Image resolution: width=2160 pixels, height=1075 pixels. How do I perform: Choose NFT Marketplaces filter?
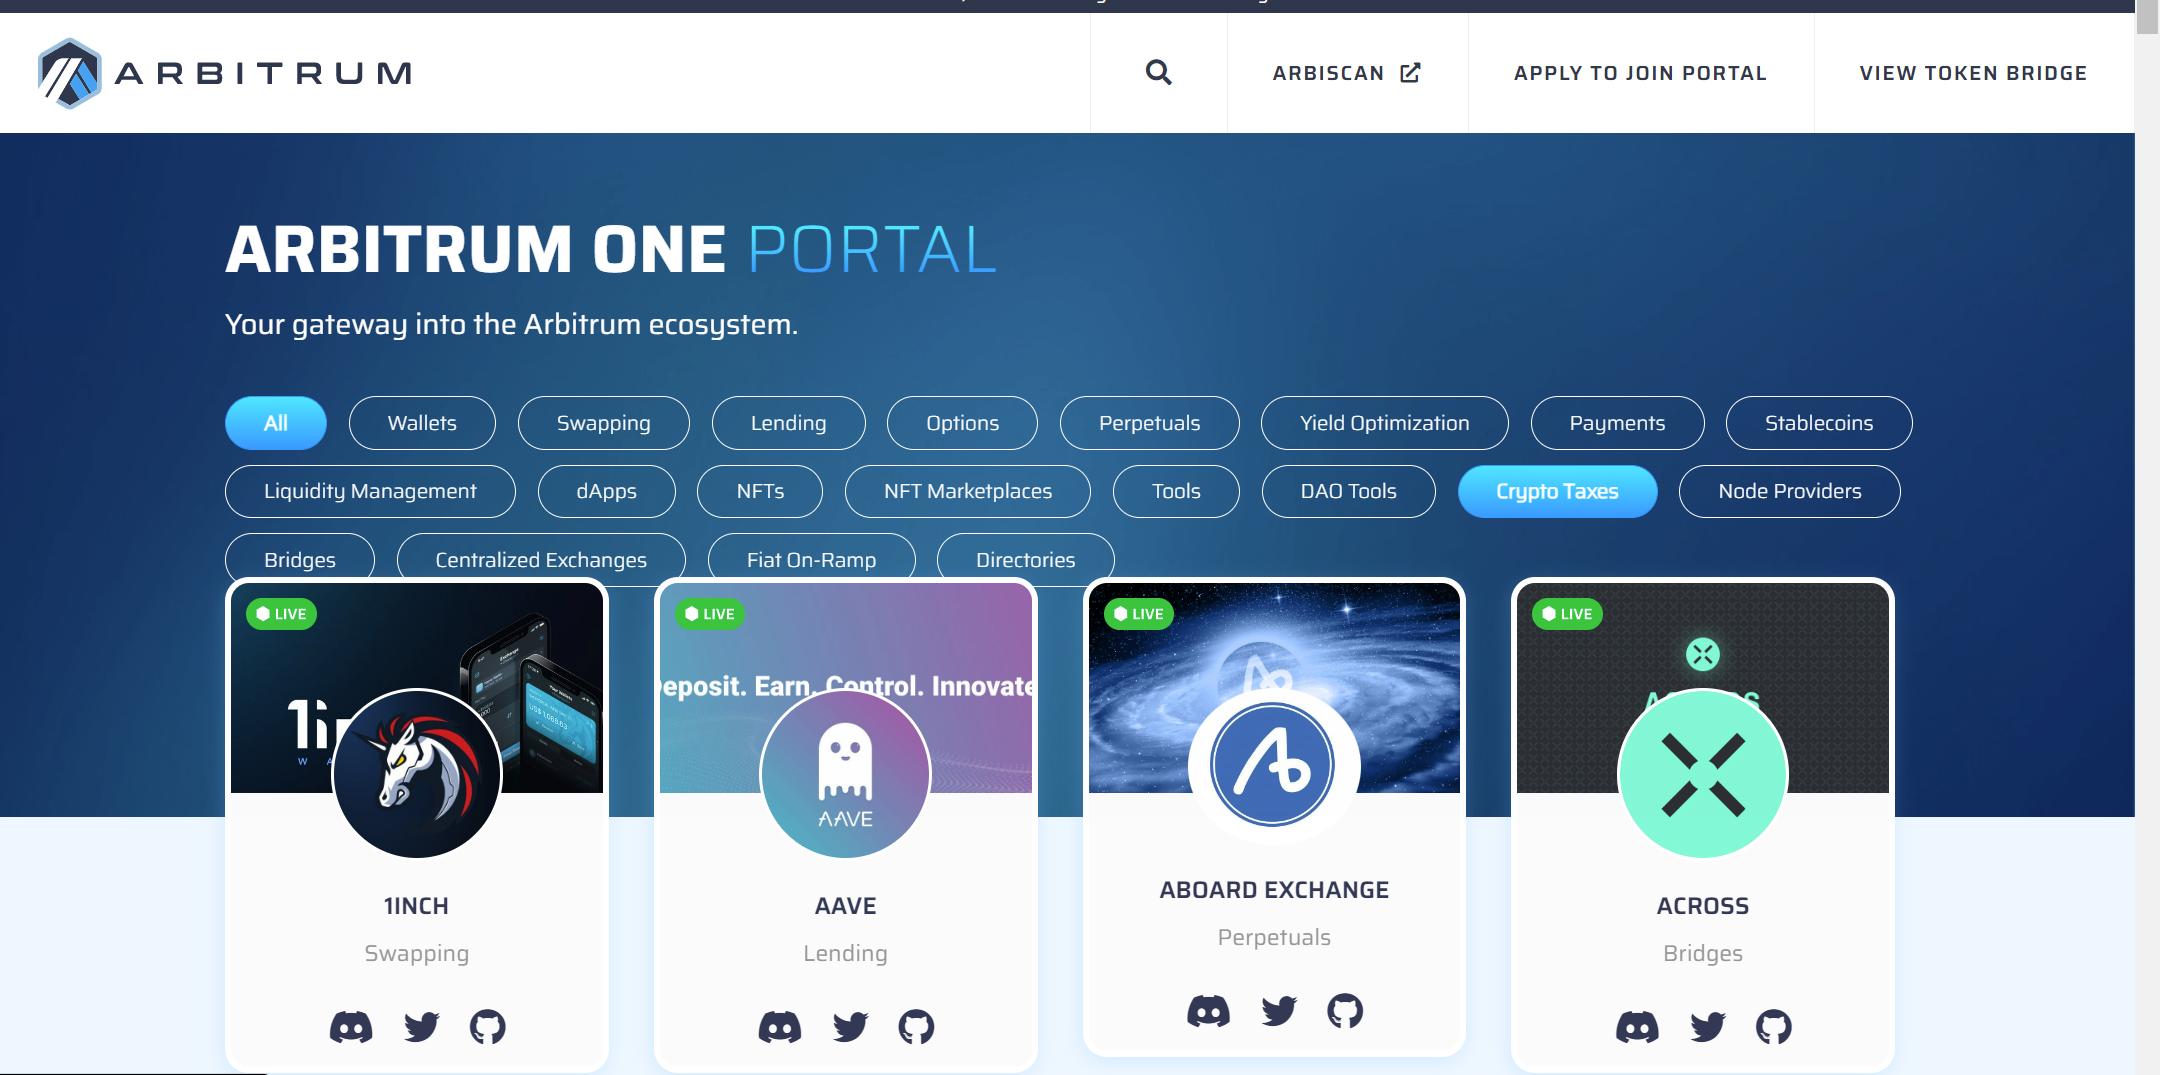click(x=968, y=491)
